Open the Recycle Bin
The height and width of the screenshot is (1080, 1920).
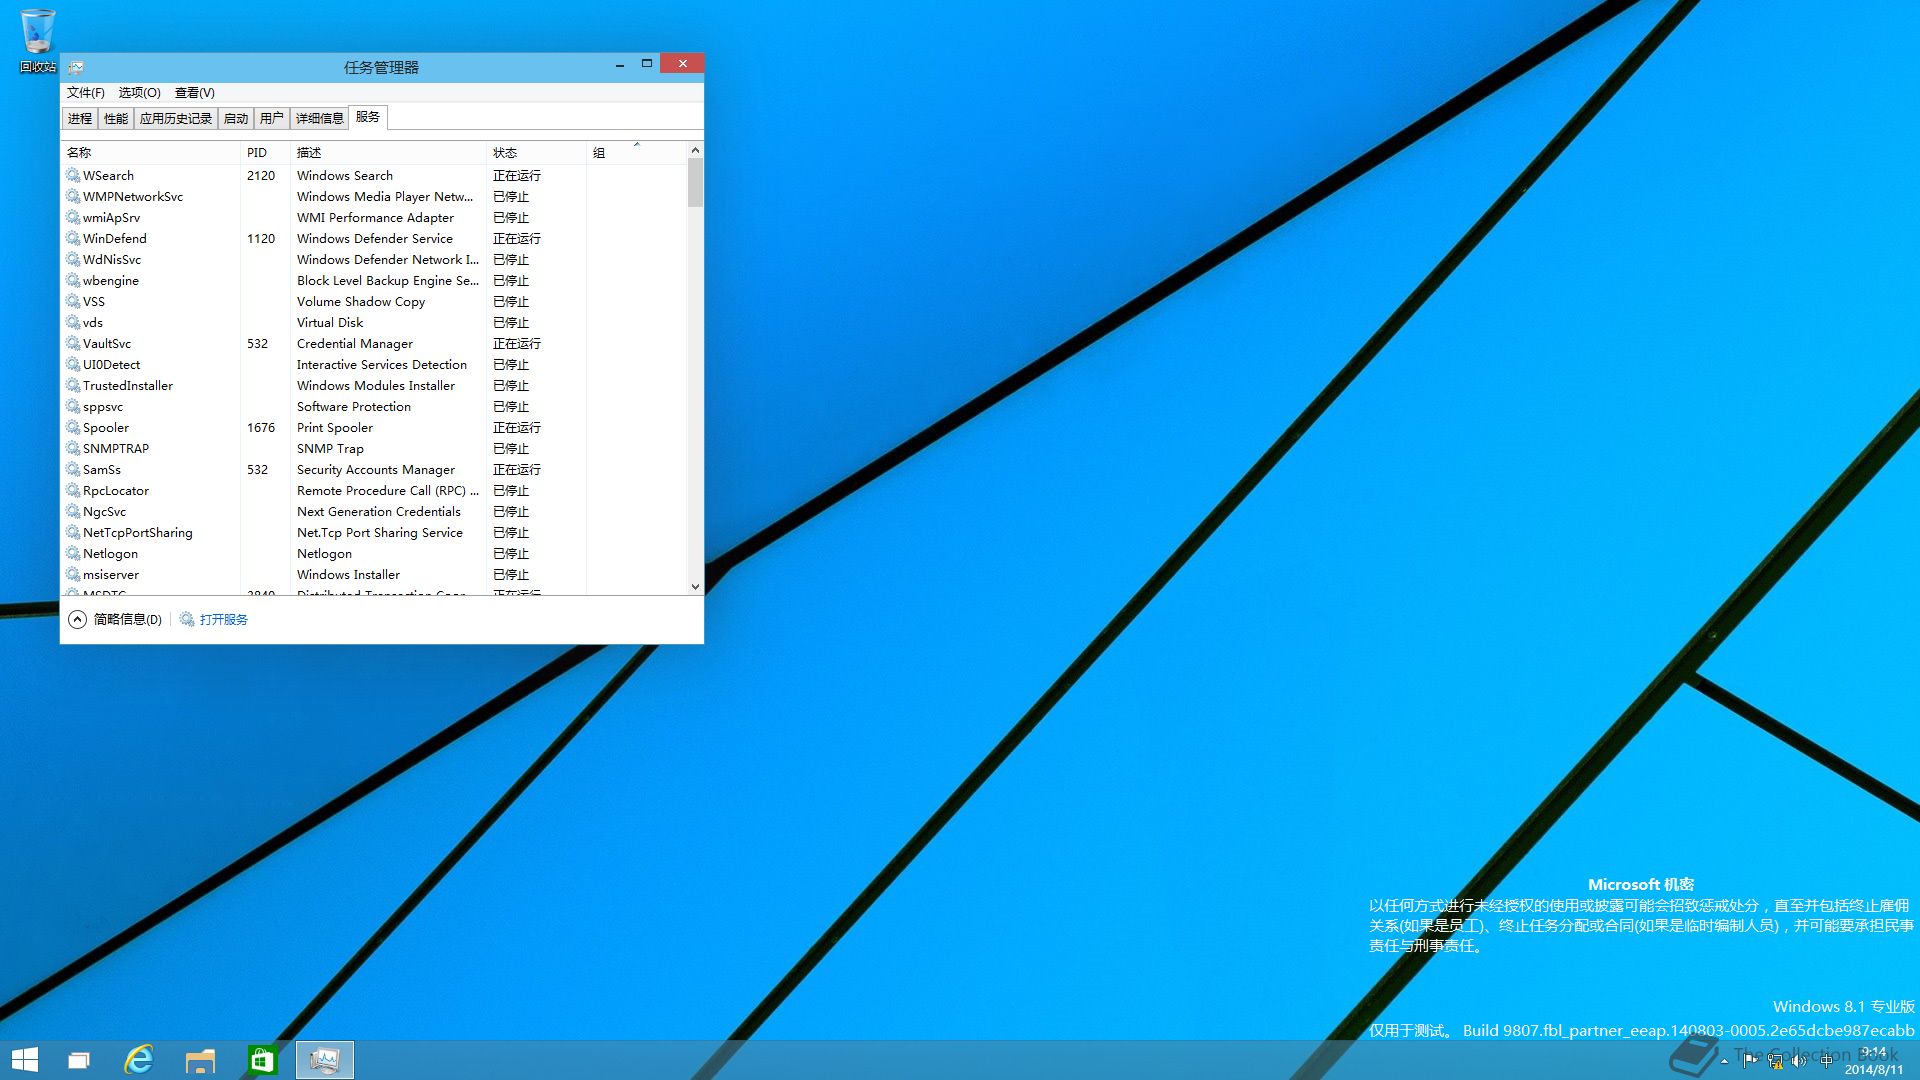[36, 28]
